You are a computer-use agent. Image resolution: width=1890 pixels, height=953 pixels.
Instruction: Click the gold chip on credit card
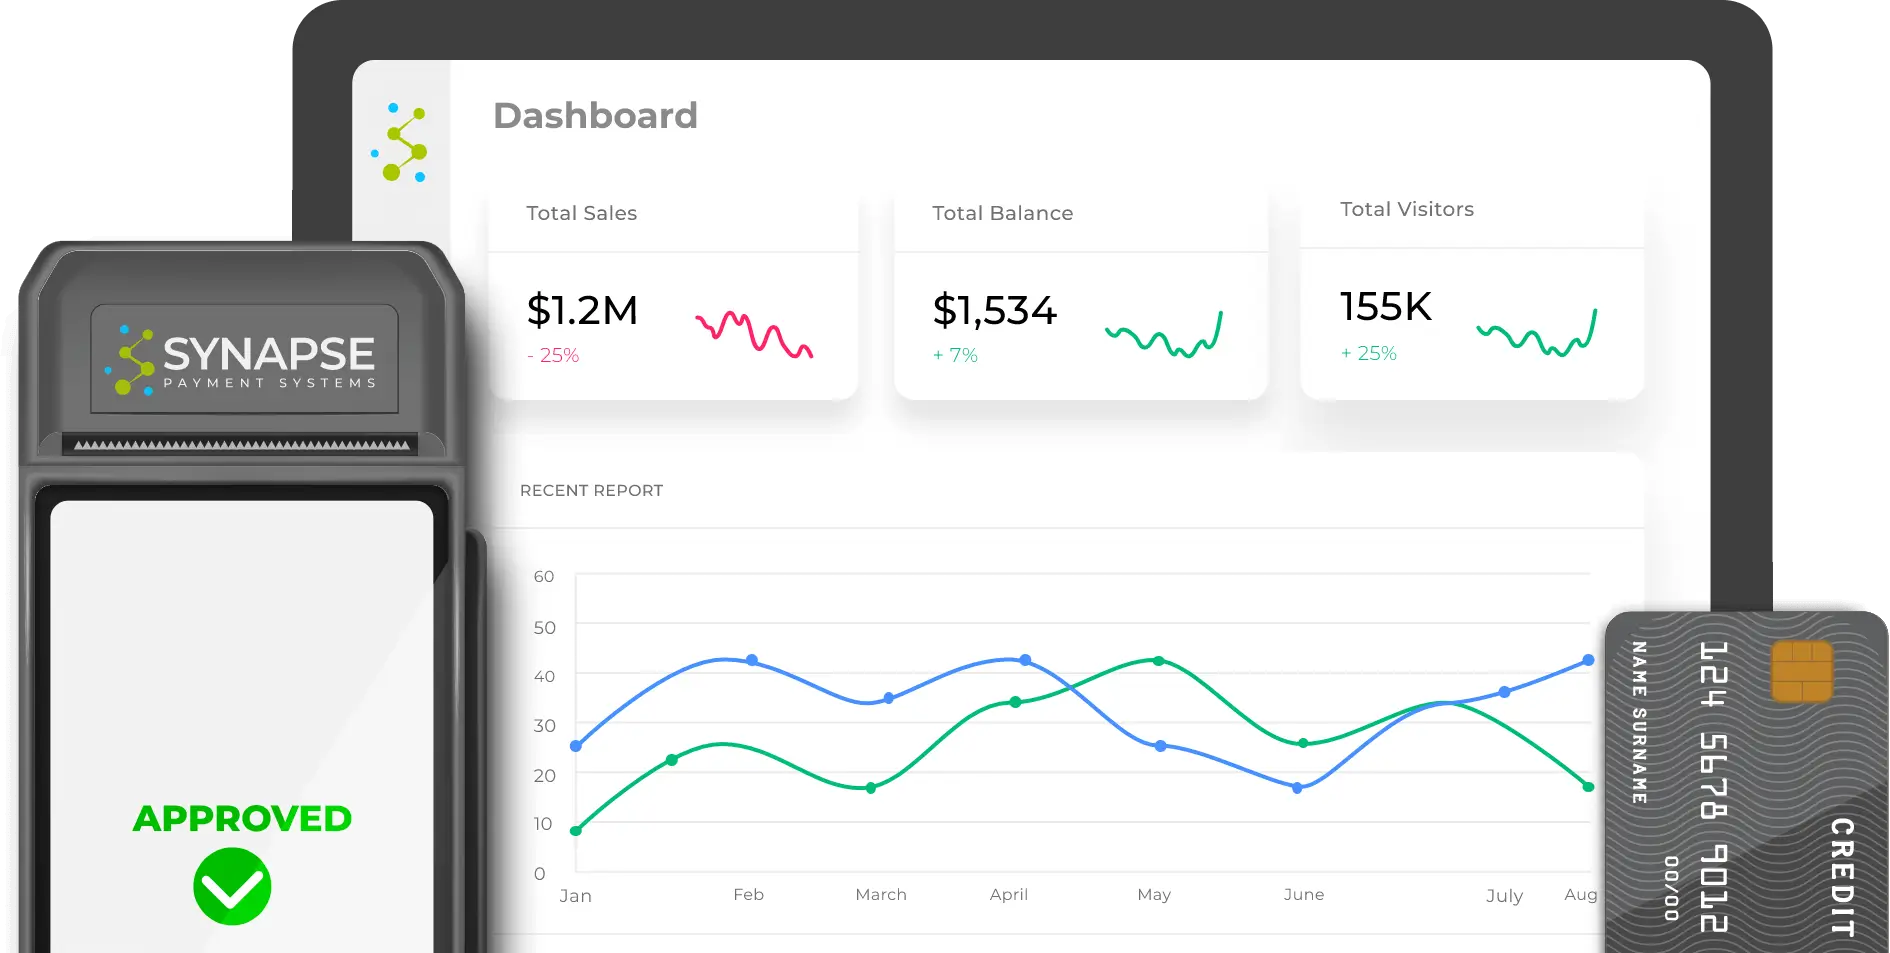[1801, 671]
